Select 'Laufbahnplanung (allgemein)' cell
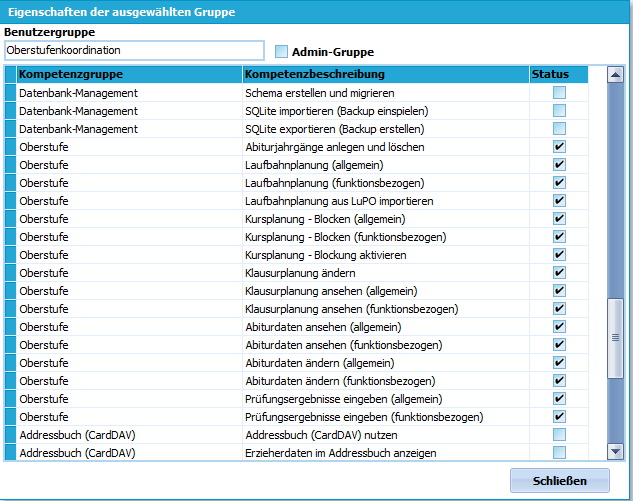Viewport: 633px width, 501px height. tap(386, 165)
